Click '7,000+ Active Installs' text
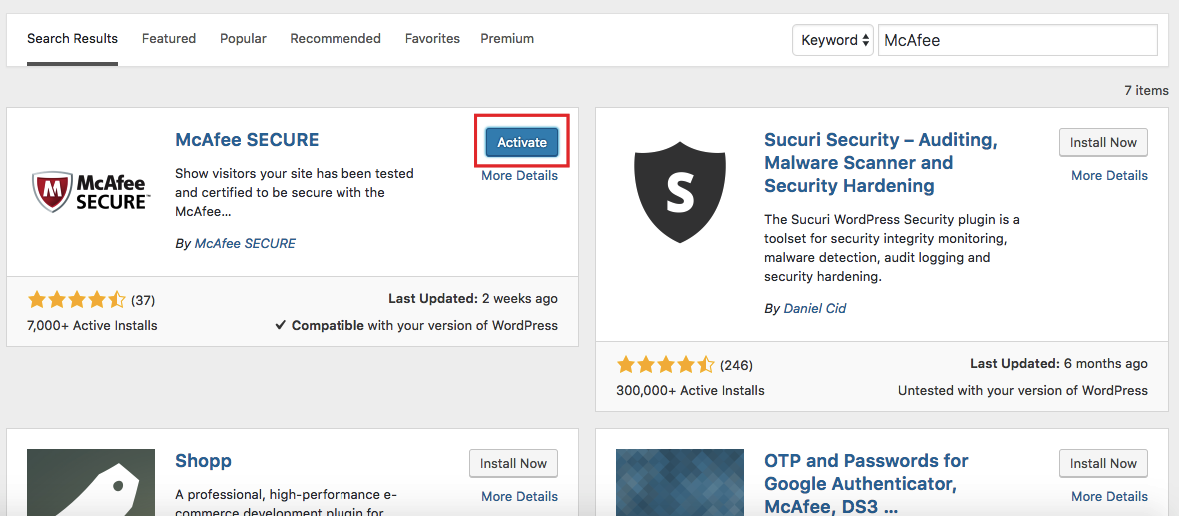 [x=92, y=326]
